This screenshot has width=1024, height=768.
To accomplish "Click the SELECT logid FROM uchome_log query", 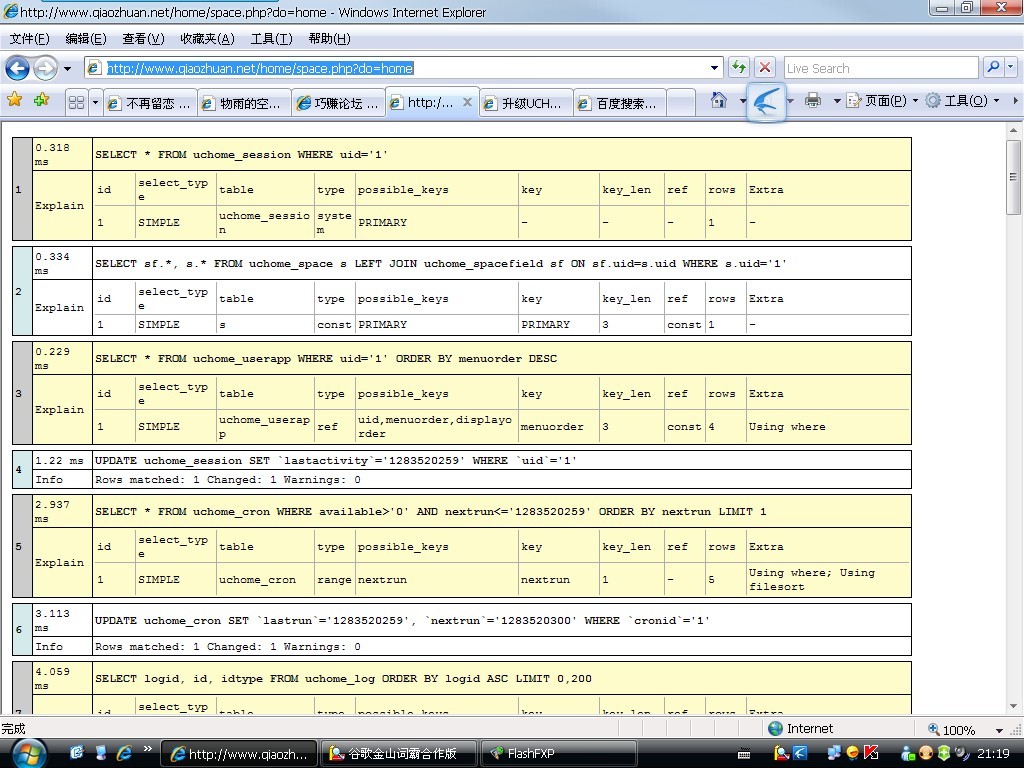I will pos(343,679).
